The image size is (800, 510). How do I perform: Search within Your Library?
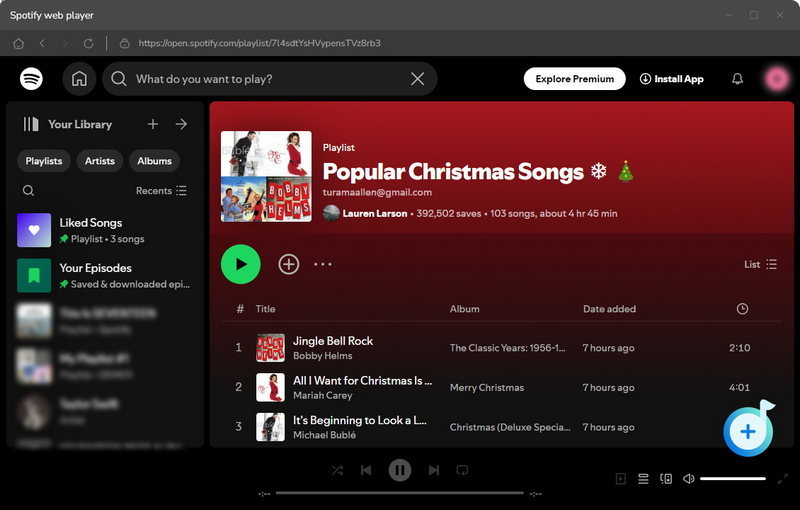coord(29,191)
